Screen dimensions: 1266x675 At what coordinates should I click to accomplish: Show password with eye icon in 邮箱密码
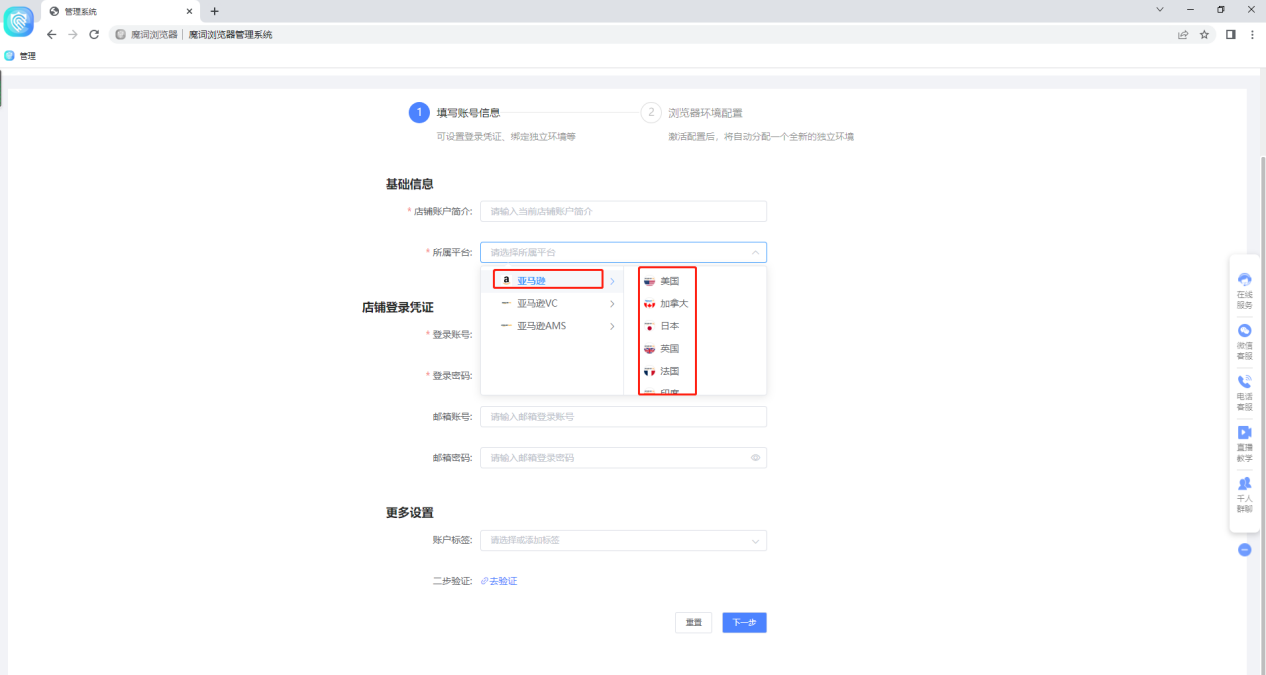[755, 458]
